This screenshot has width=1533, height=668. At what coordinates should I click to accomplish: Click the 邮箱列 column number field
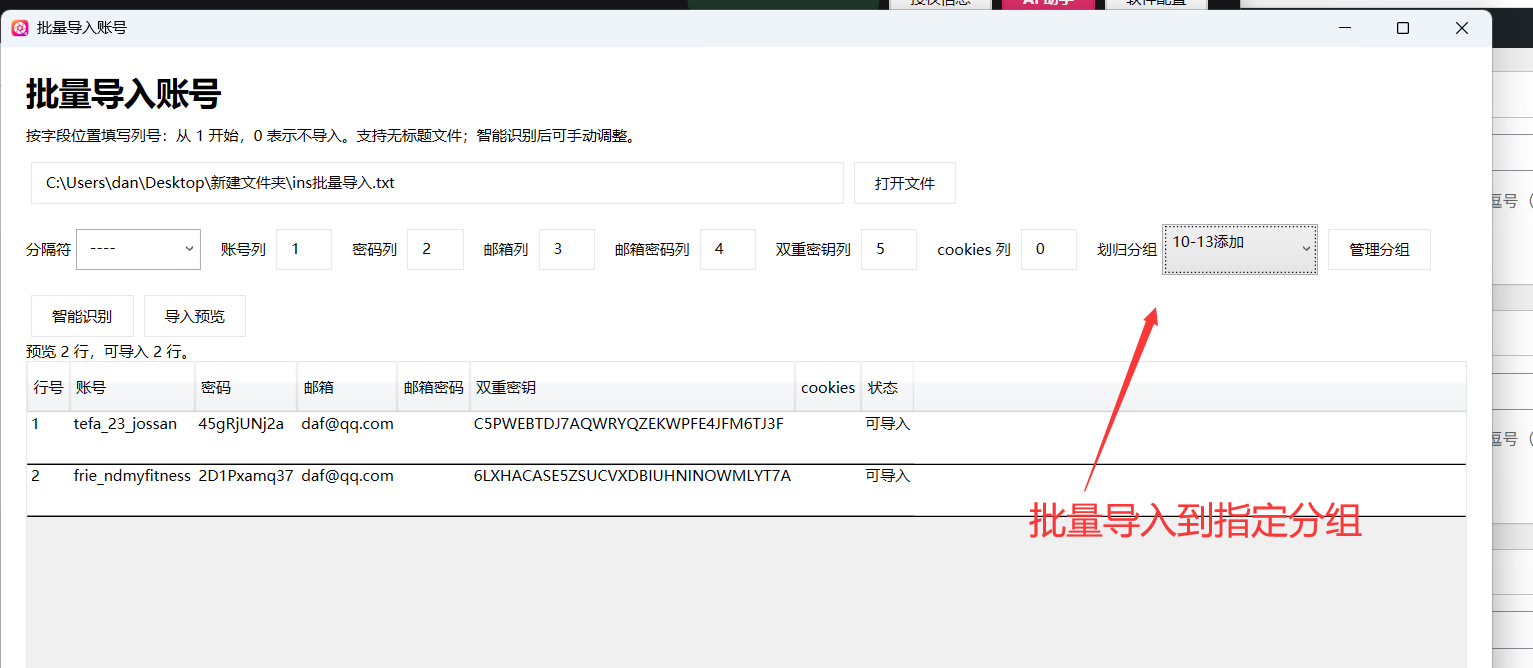click(x=567, y=249)
